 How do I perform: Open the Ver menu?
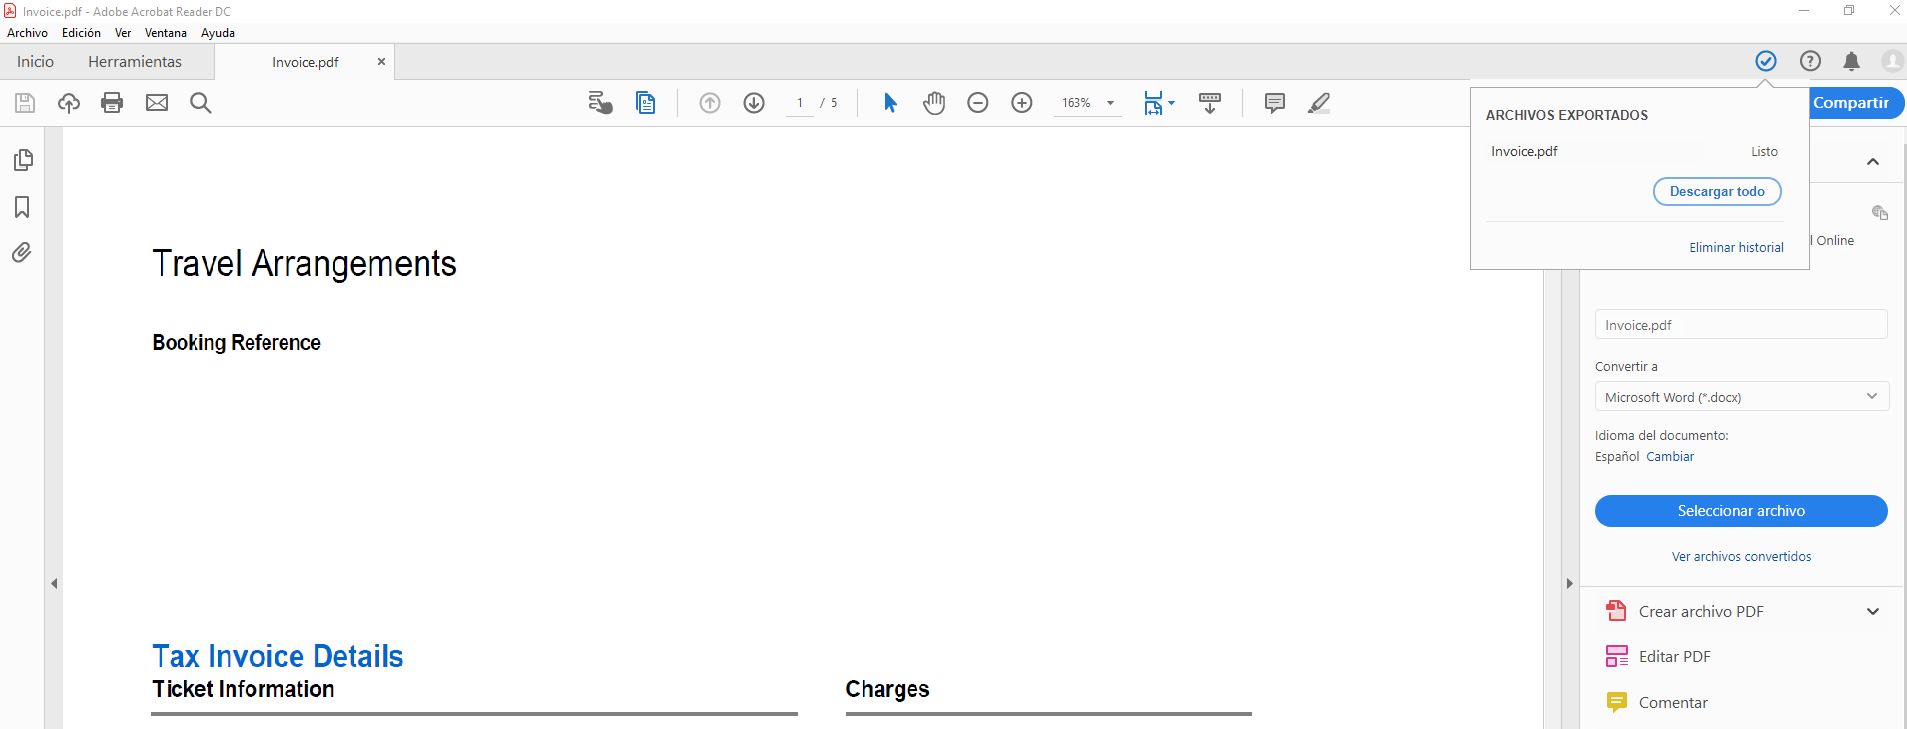[x=123, y=33]
